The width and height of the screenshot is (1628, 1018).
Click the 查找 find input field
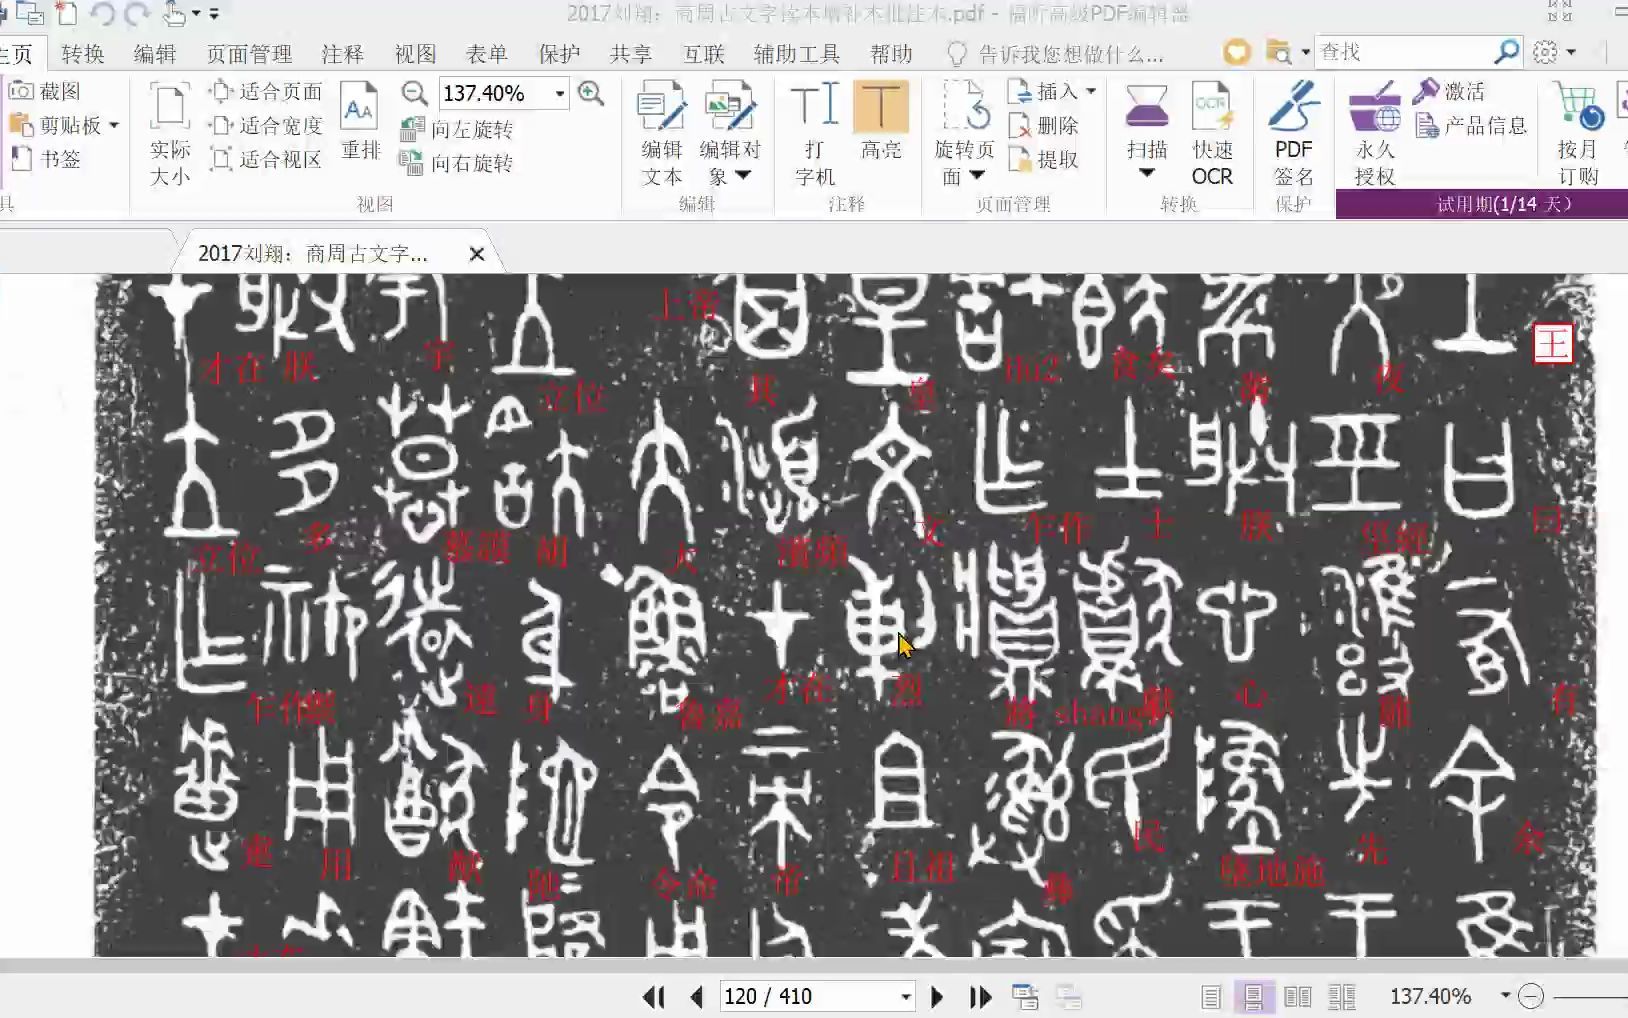[1405, 52]
